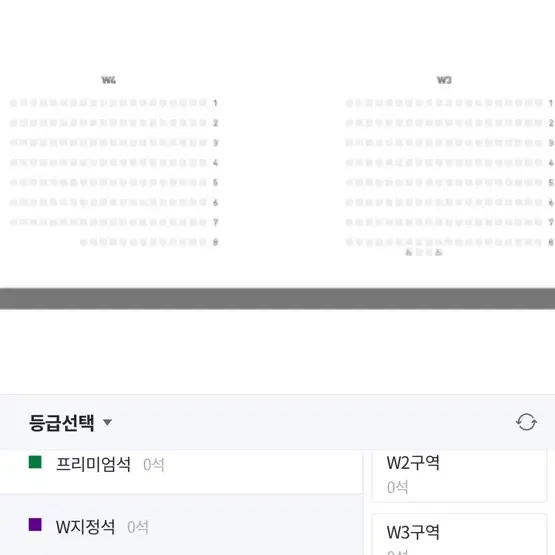This screenshot has width=555, height=555.
Task: Expand the 등급선택 dropdown arrow
Action: pos(107,422)
